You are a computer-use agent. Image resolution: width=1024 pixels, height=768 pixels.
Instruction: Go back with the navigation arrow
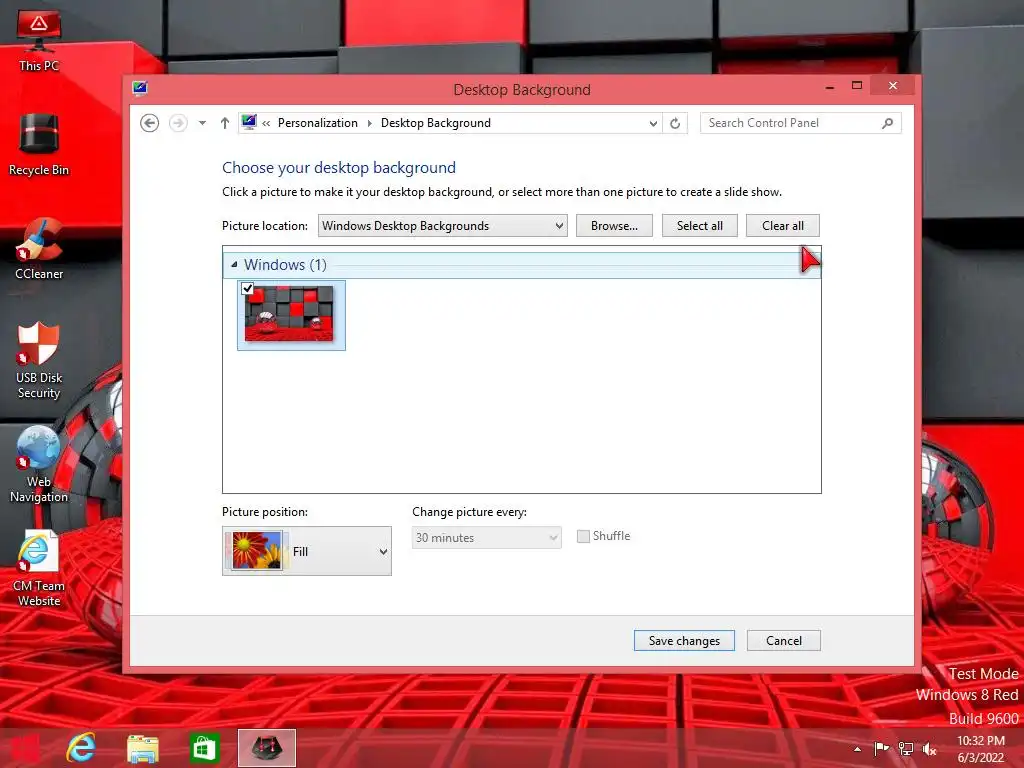(150, 123)
